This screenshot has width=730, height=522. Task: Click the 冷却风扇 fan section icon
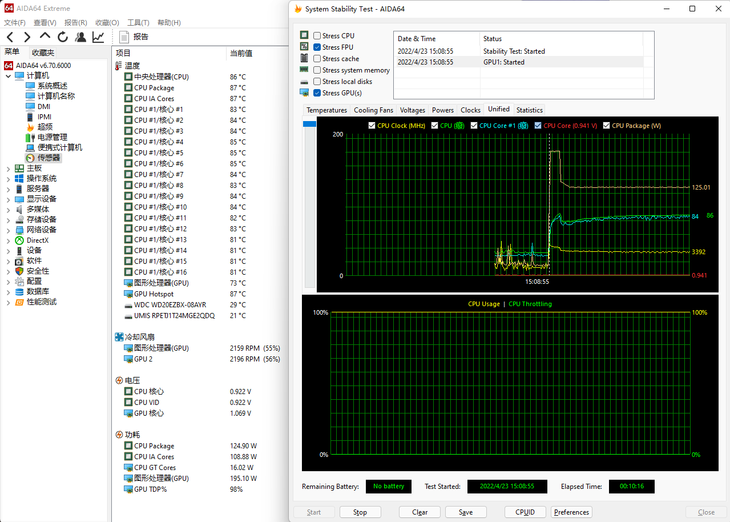pos(119,337)
